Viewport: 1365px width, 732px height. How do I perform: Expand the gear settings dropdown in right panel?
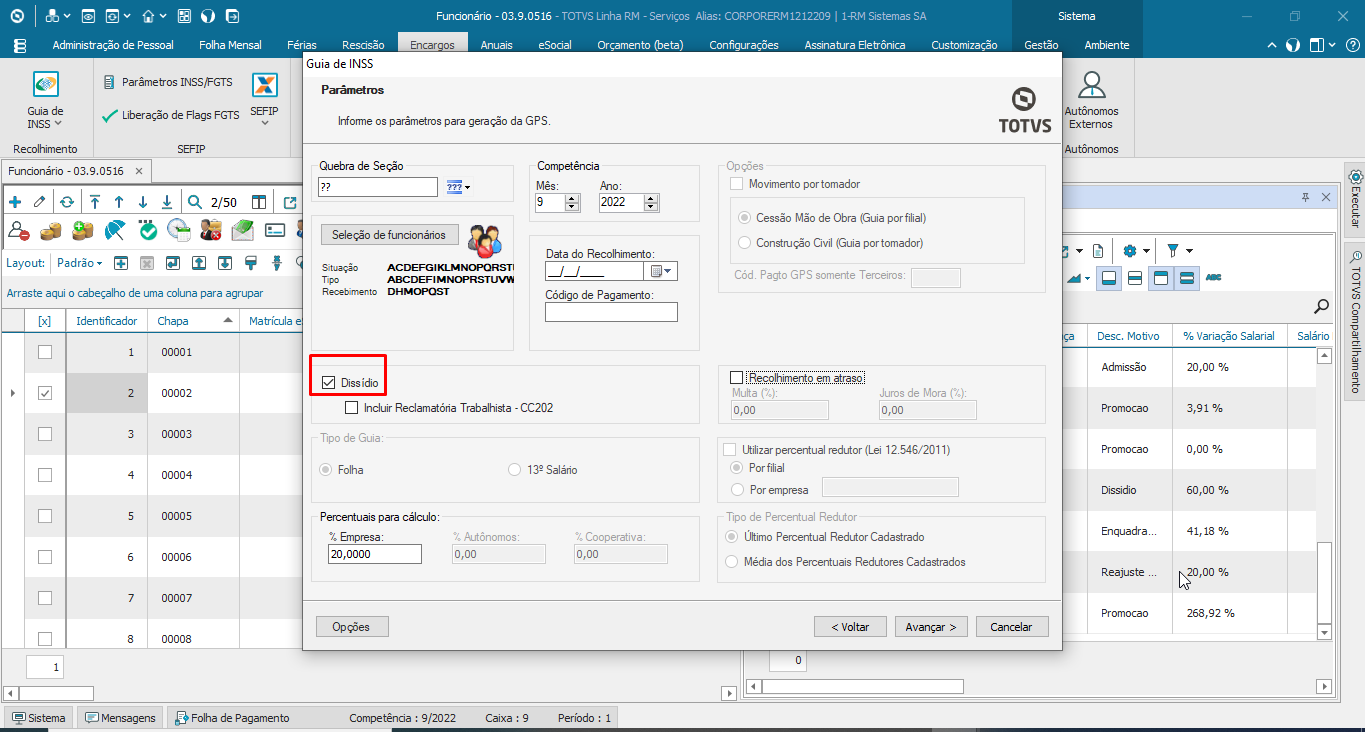click(1146, 251)
